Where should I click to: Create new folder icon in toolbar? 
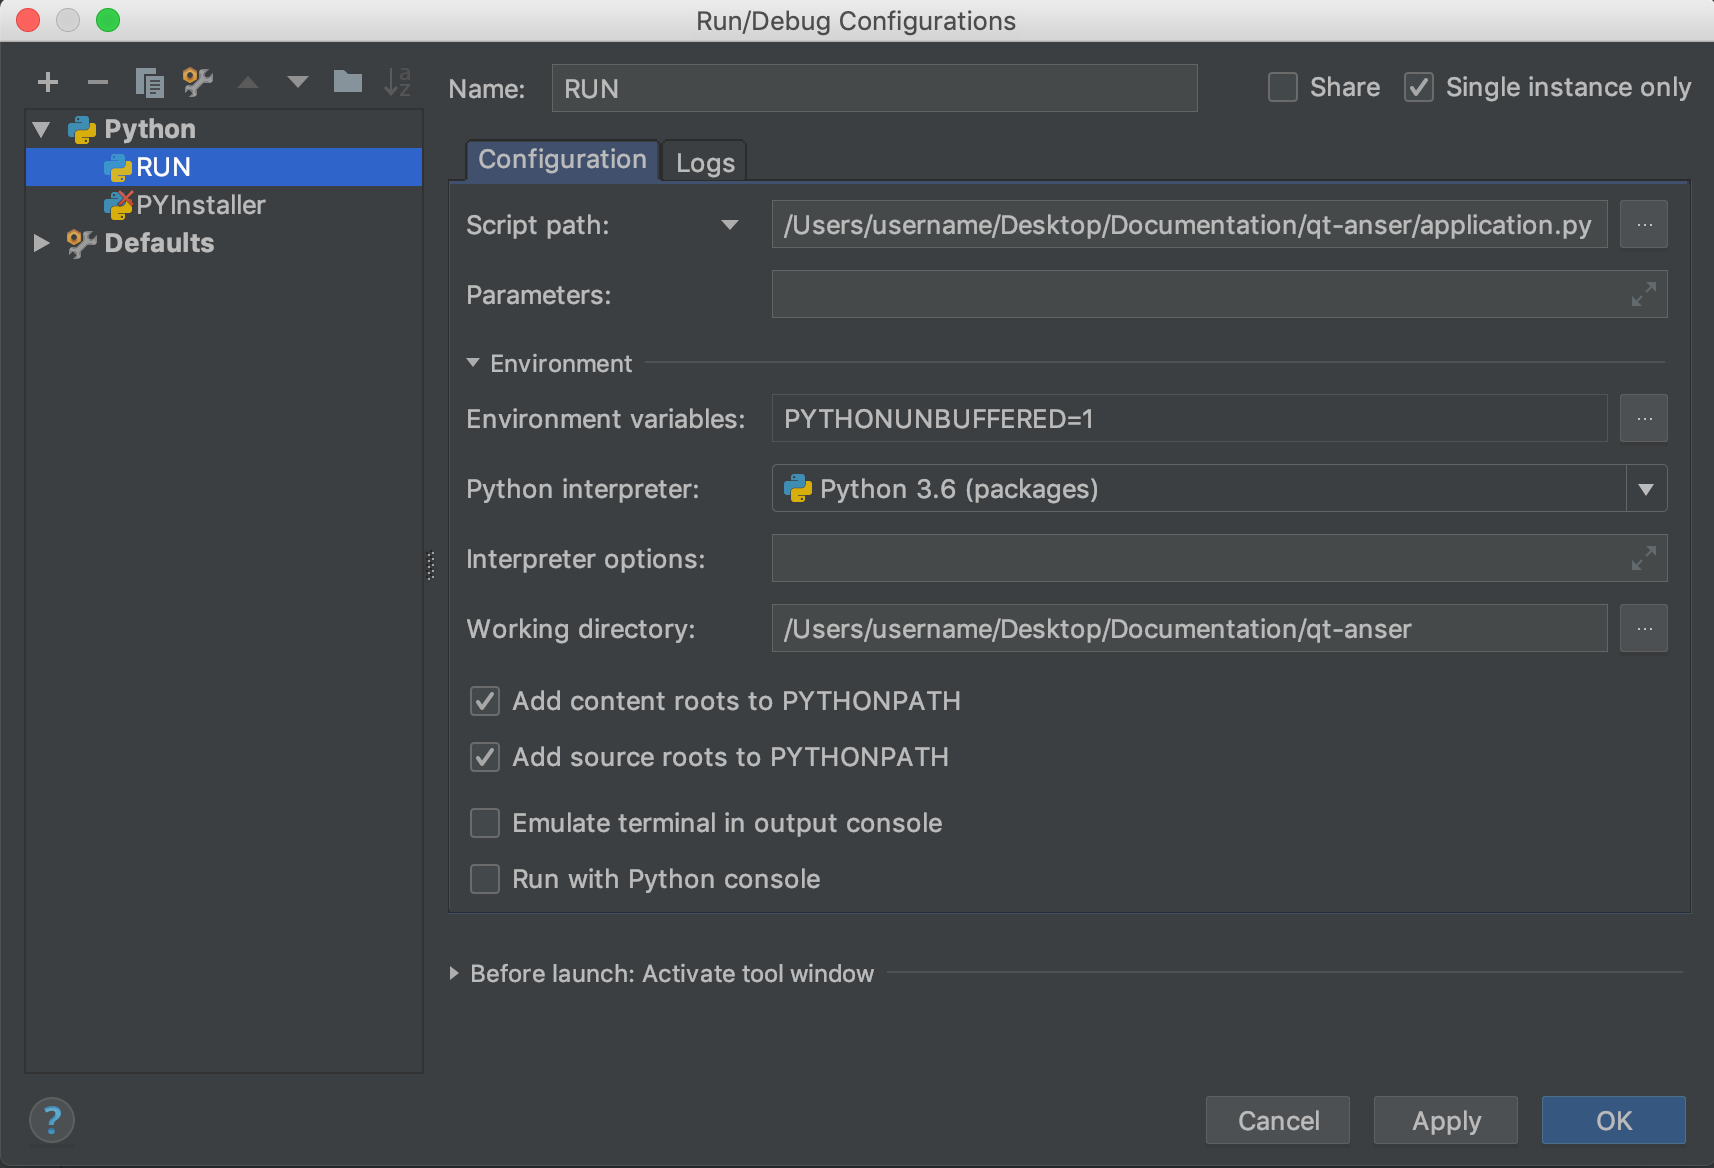click(x=348, y=81)
